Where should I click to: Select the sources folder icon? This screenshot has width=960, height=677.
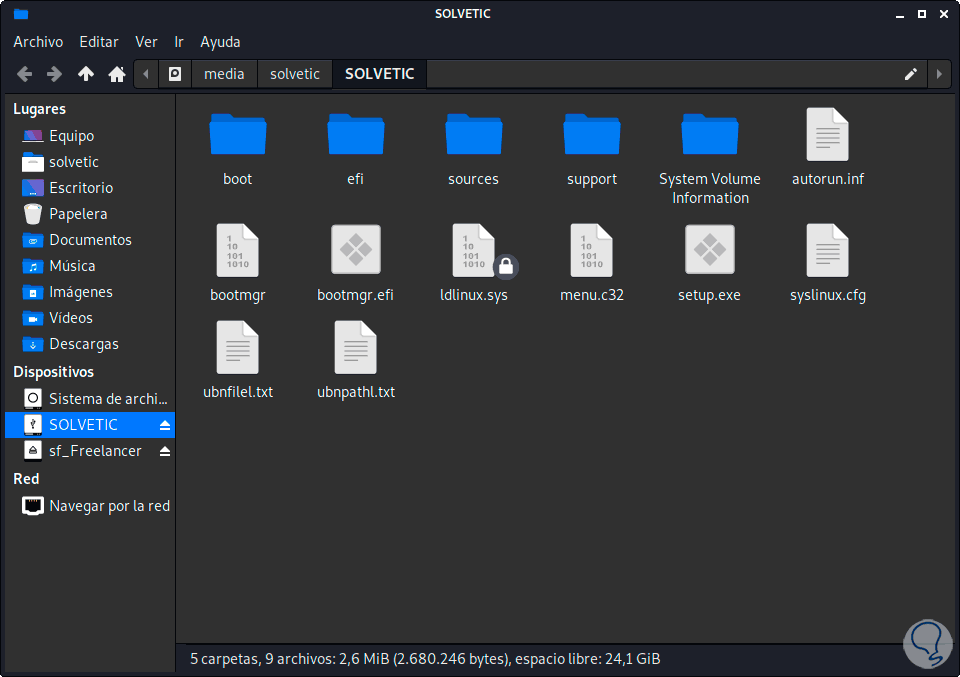[x=474, y=135]
